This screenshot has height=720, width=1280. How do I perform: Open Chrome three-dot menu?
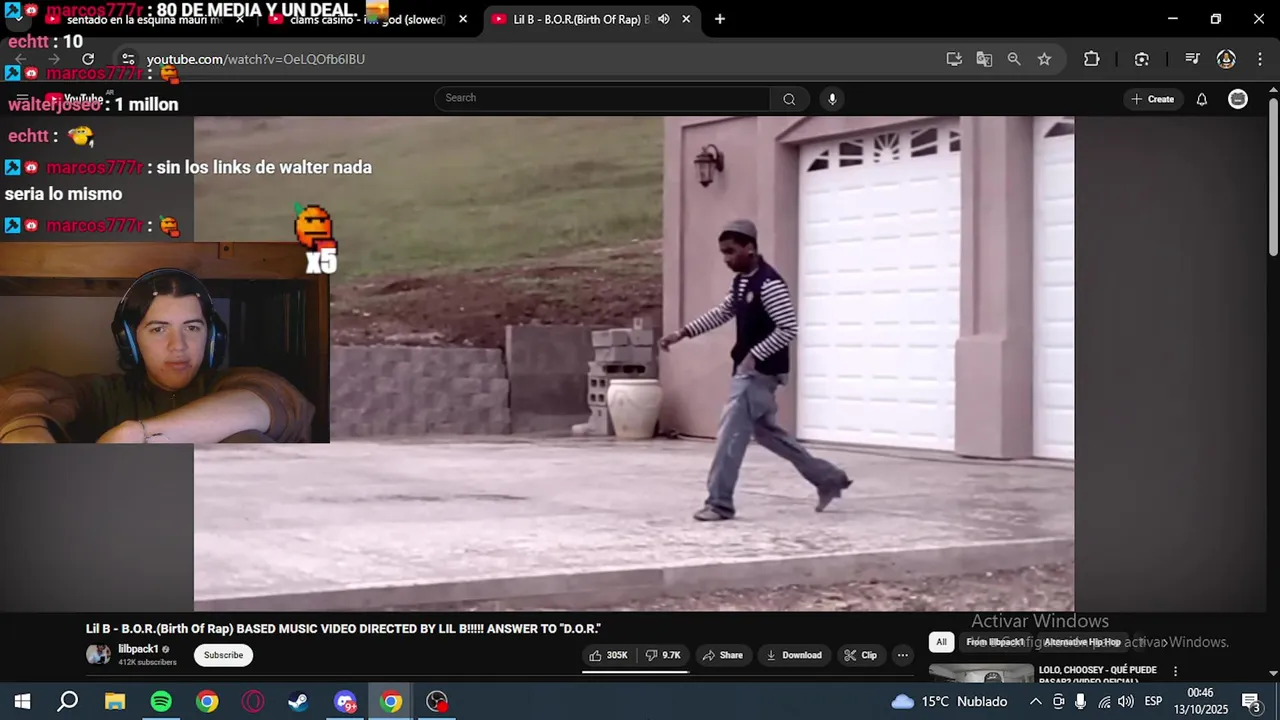pos(1259,59)
